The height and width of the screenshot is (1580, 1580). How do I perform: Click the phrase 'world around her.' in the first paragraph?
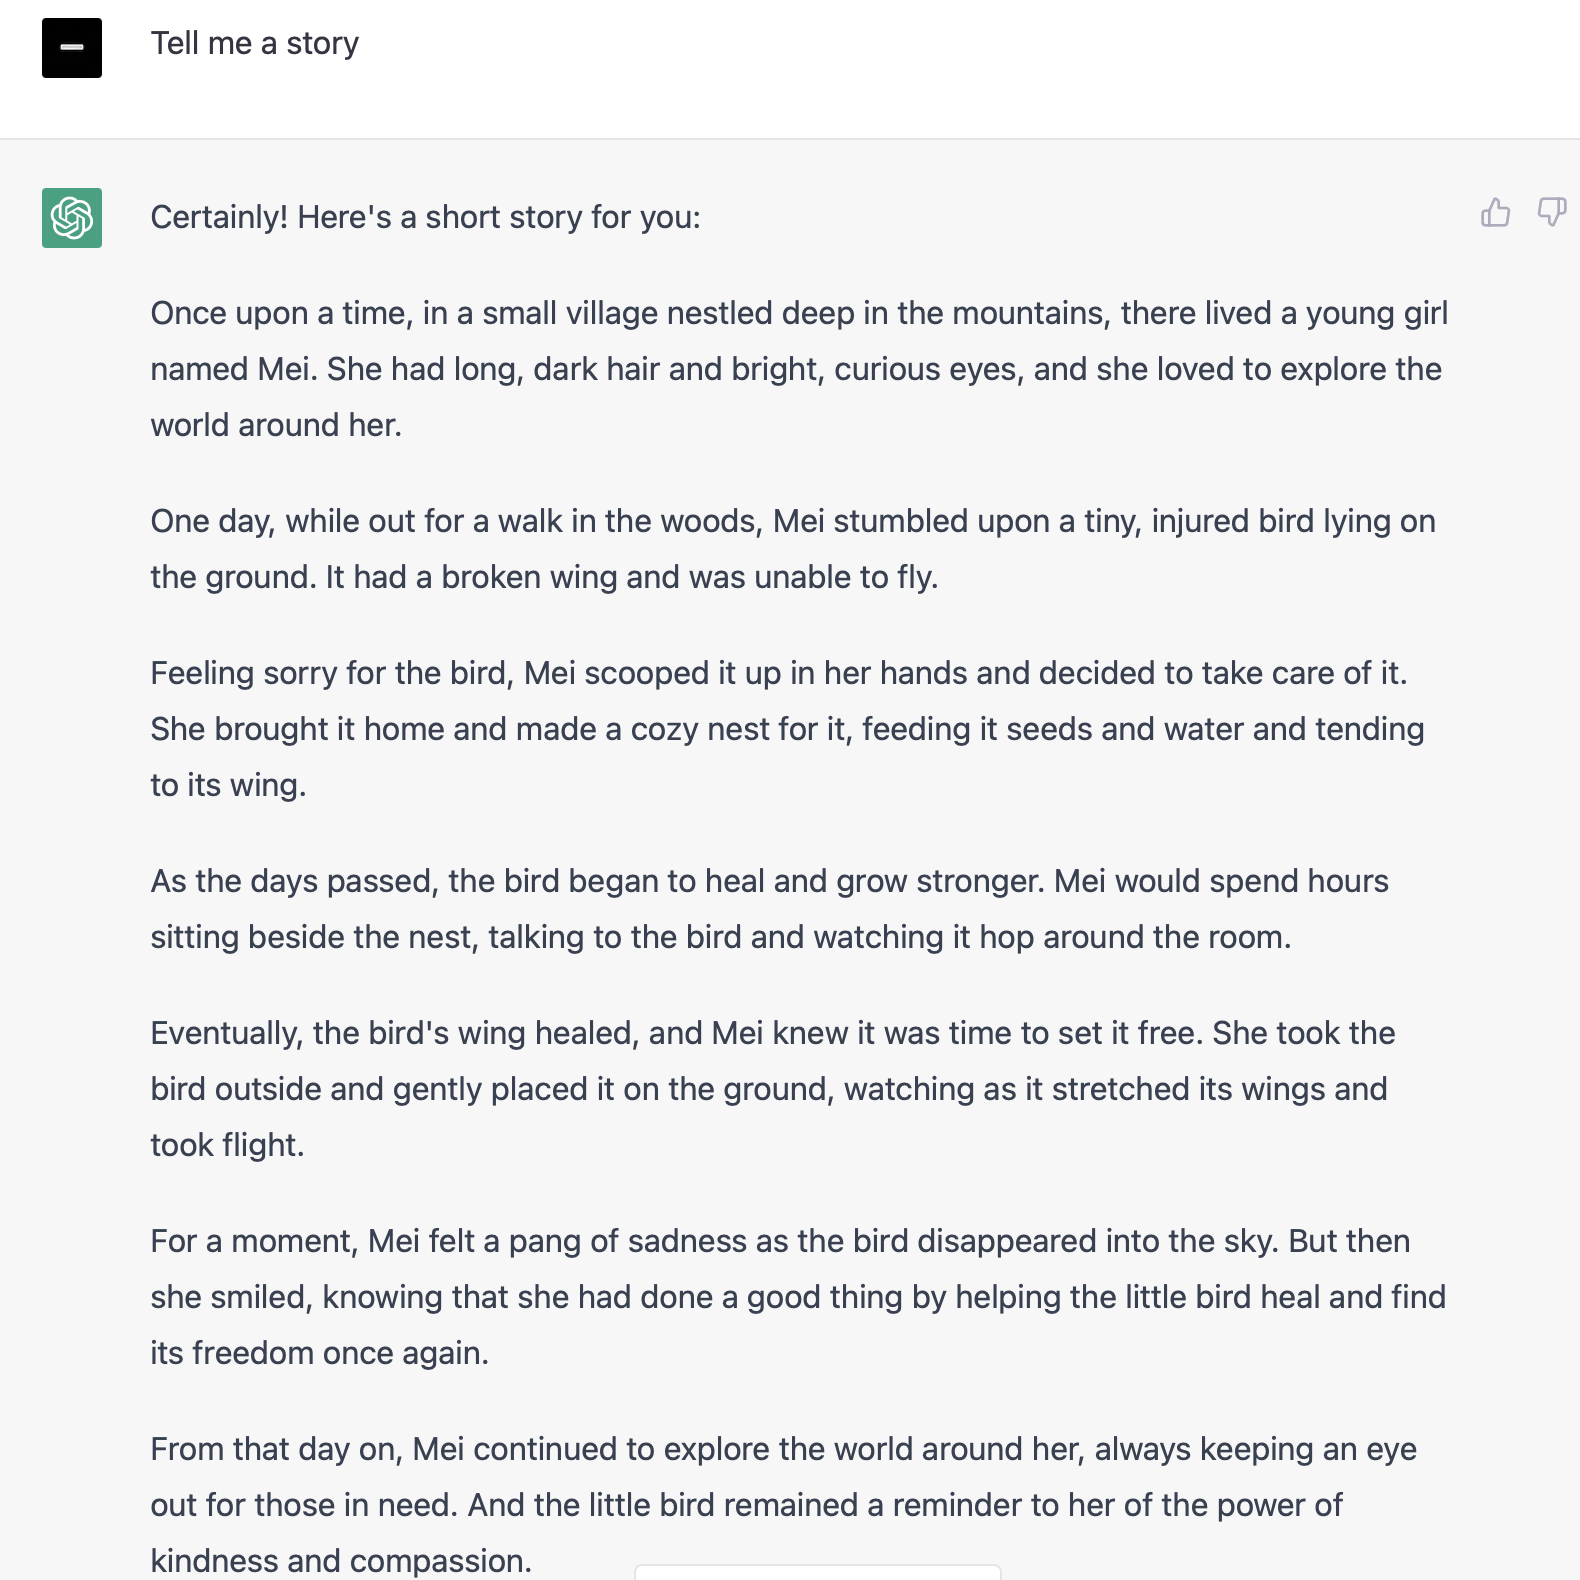coord(276,425)
